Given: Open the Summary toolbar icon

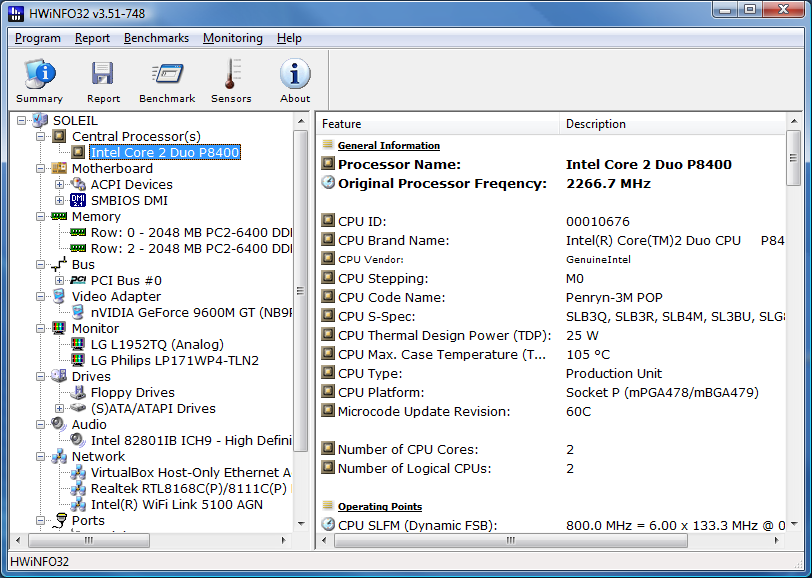Looking at the screenshot, I should pos(40,74).
